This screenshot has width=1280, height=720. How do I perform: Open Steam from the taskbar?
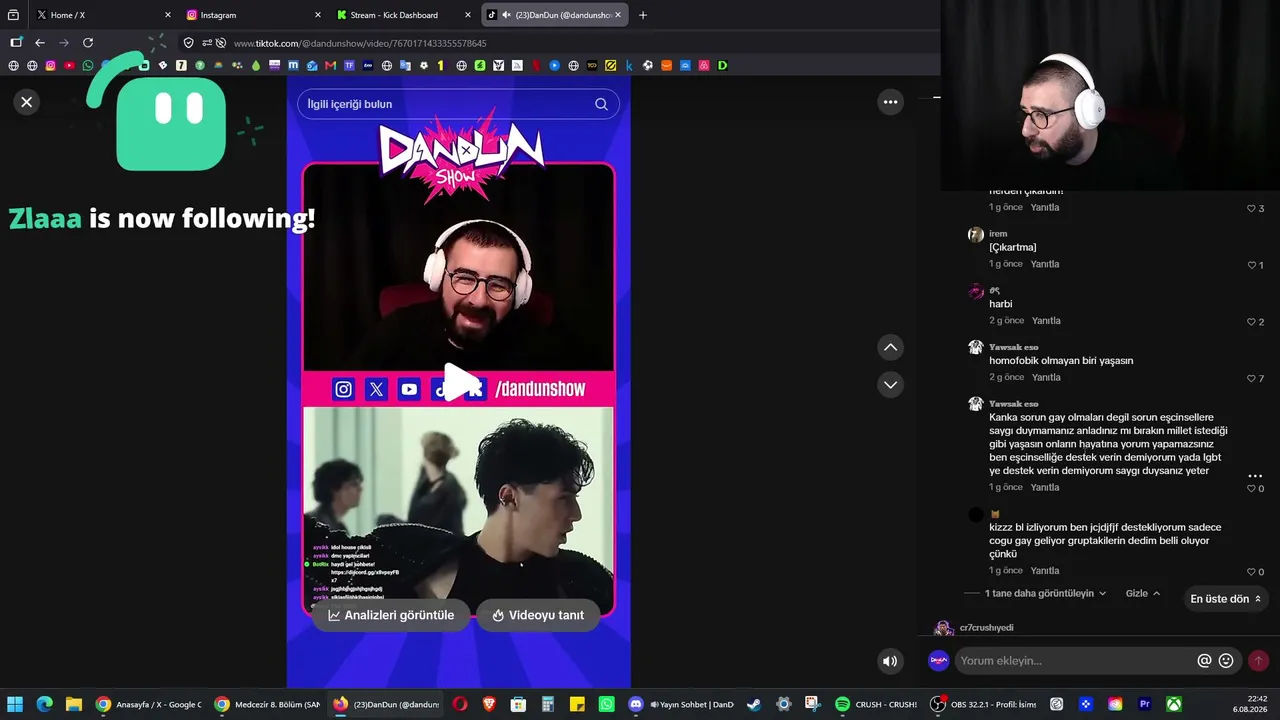(754, 704)
